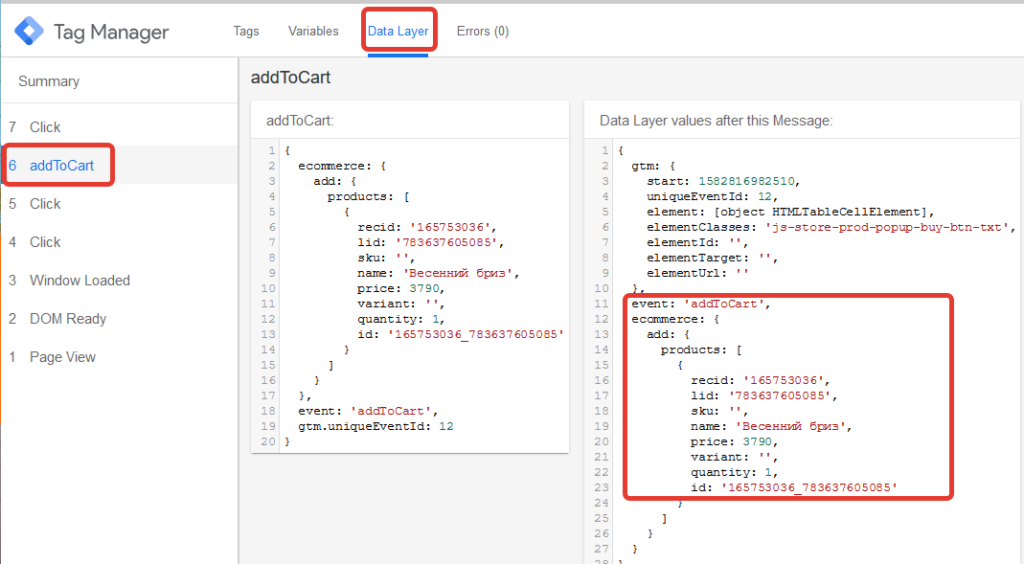Viewport: 1024px width, 564px height.
Task: Click price 3790 in right panel
Action: [760, 441]
